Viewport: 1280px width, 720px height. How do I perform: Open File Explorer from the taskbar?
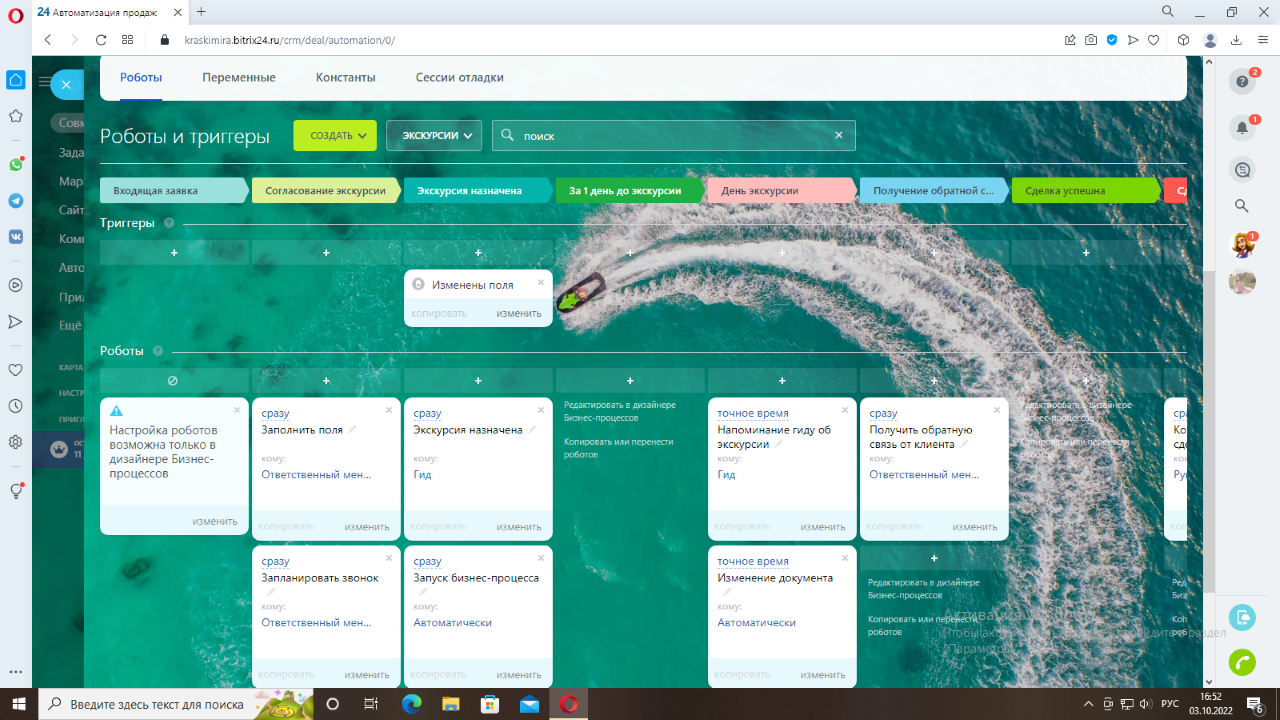[450, 704]
